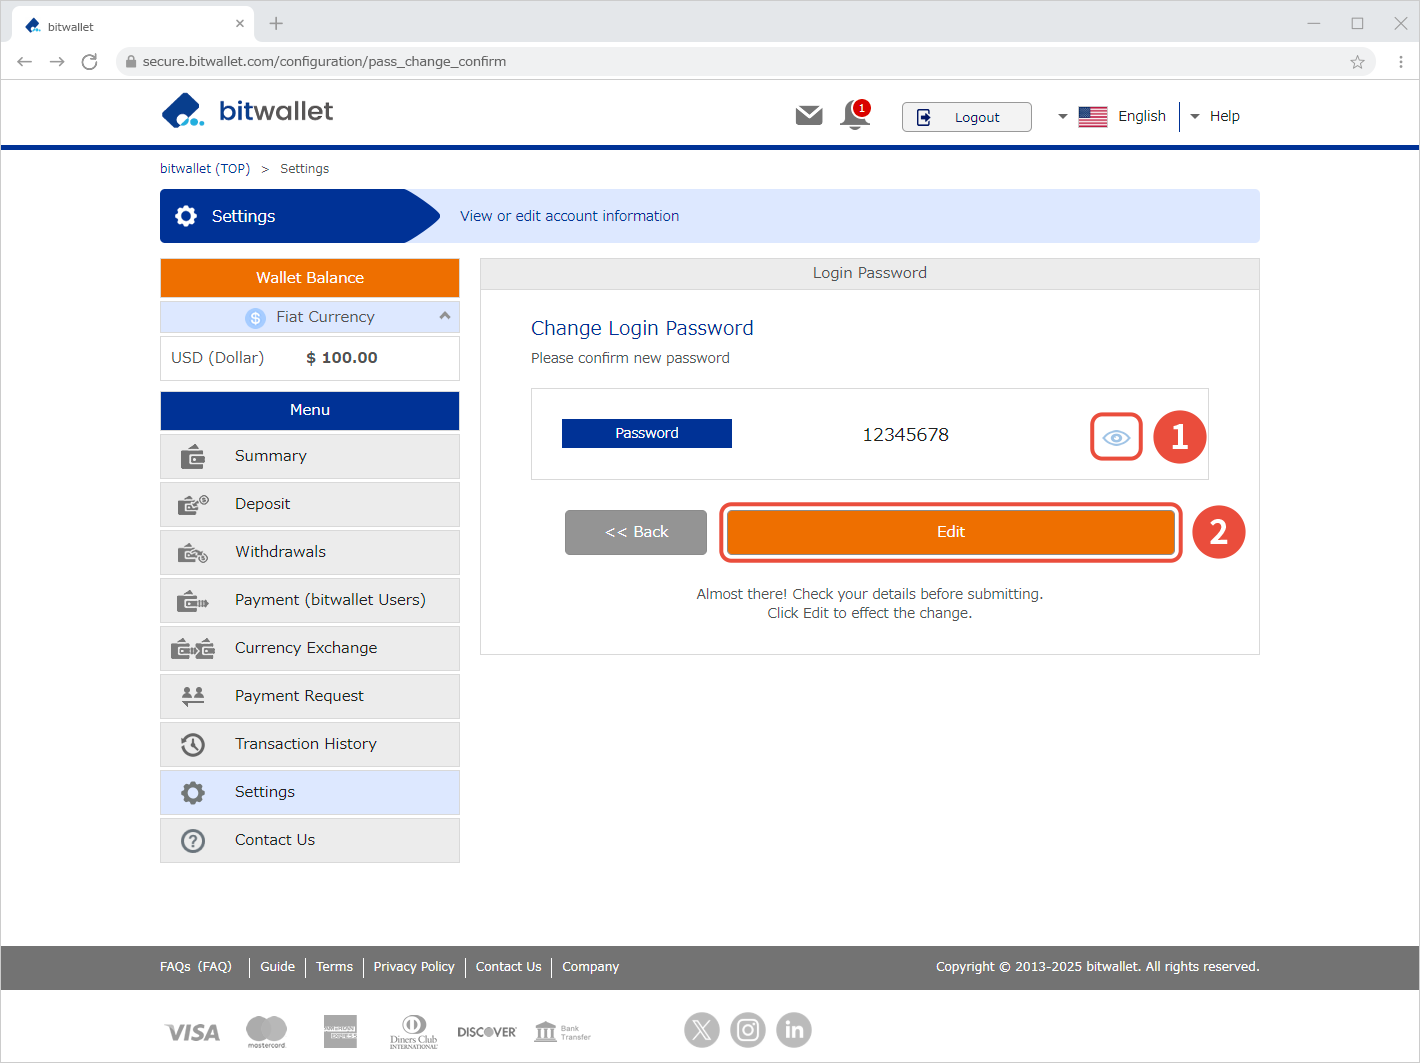Collapse the Fiat Currency section
This screenshot has width=1420, height=1063.
(444, 316)
